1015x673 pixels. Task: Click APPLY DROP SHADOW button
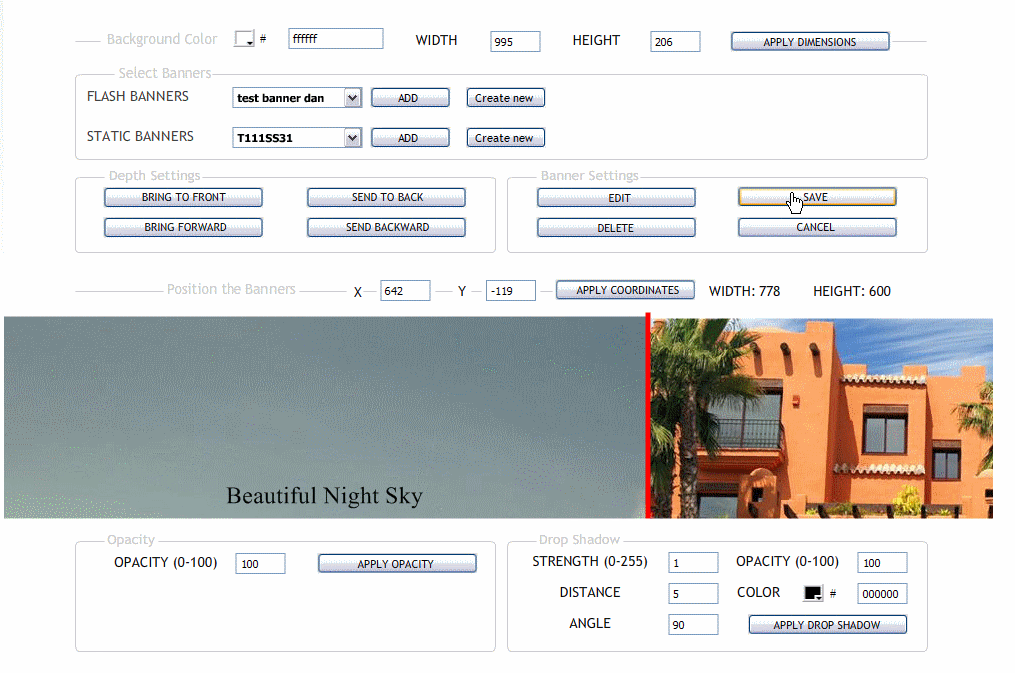pyautogui.click(x=828, y=624)
